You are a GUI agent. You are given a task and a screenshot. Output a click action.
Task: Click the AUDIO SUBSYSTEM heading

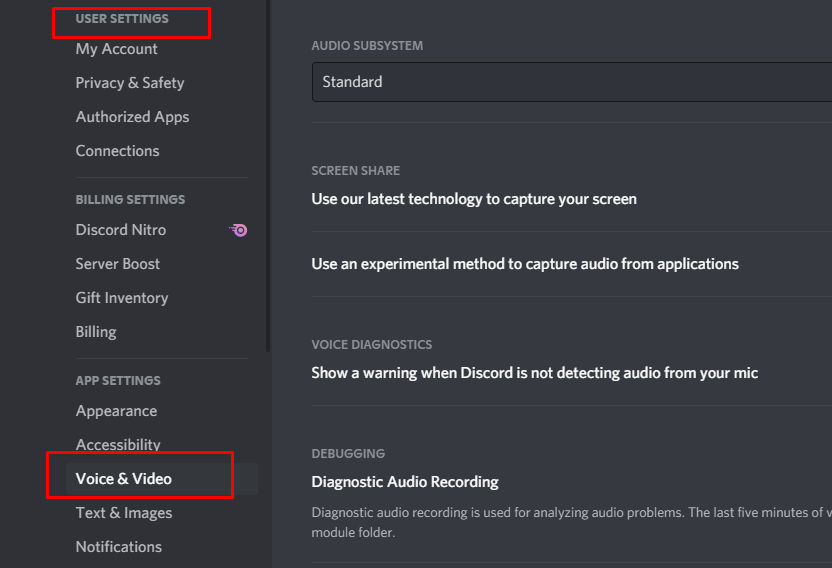pyautogui.click(x=367, y=46)
